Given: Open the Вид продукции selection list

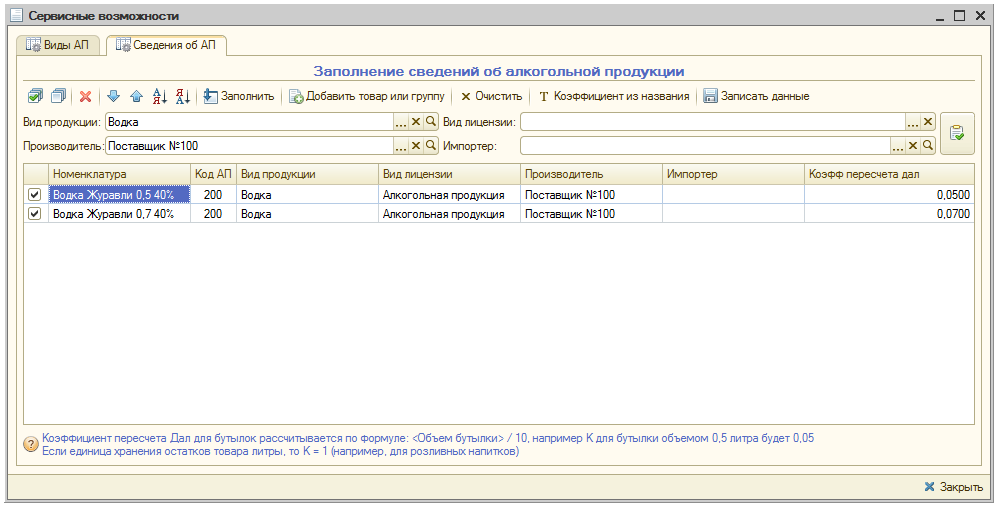Looking at the screenshot, I should (401, 121).
